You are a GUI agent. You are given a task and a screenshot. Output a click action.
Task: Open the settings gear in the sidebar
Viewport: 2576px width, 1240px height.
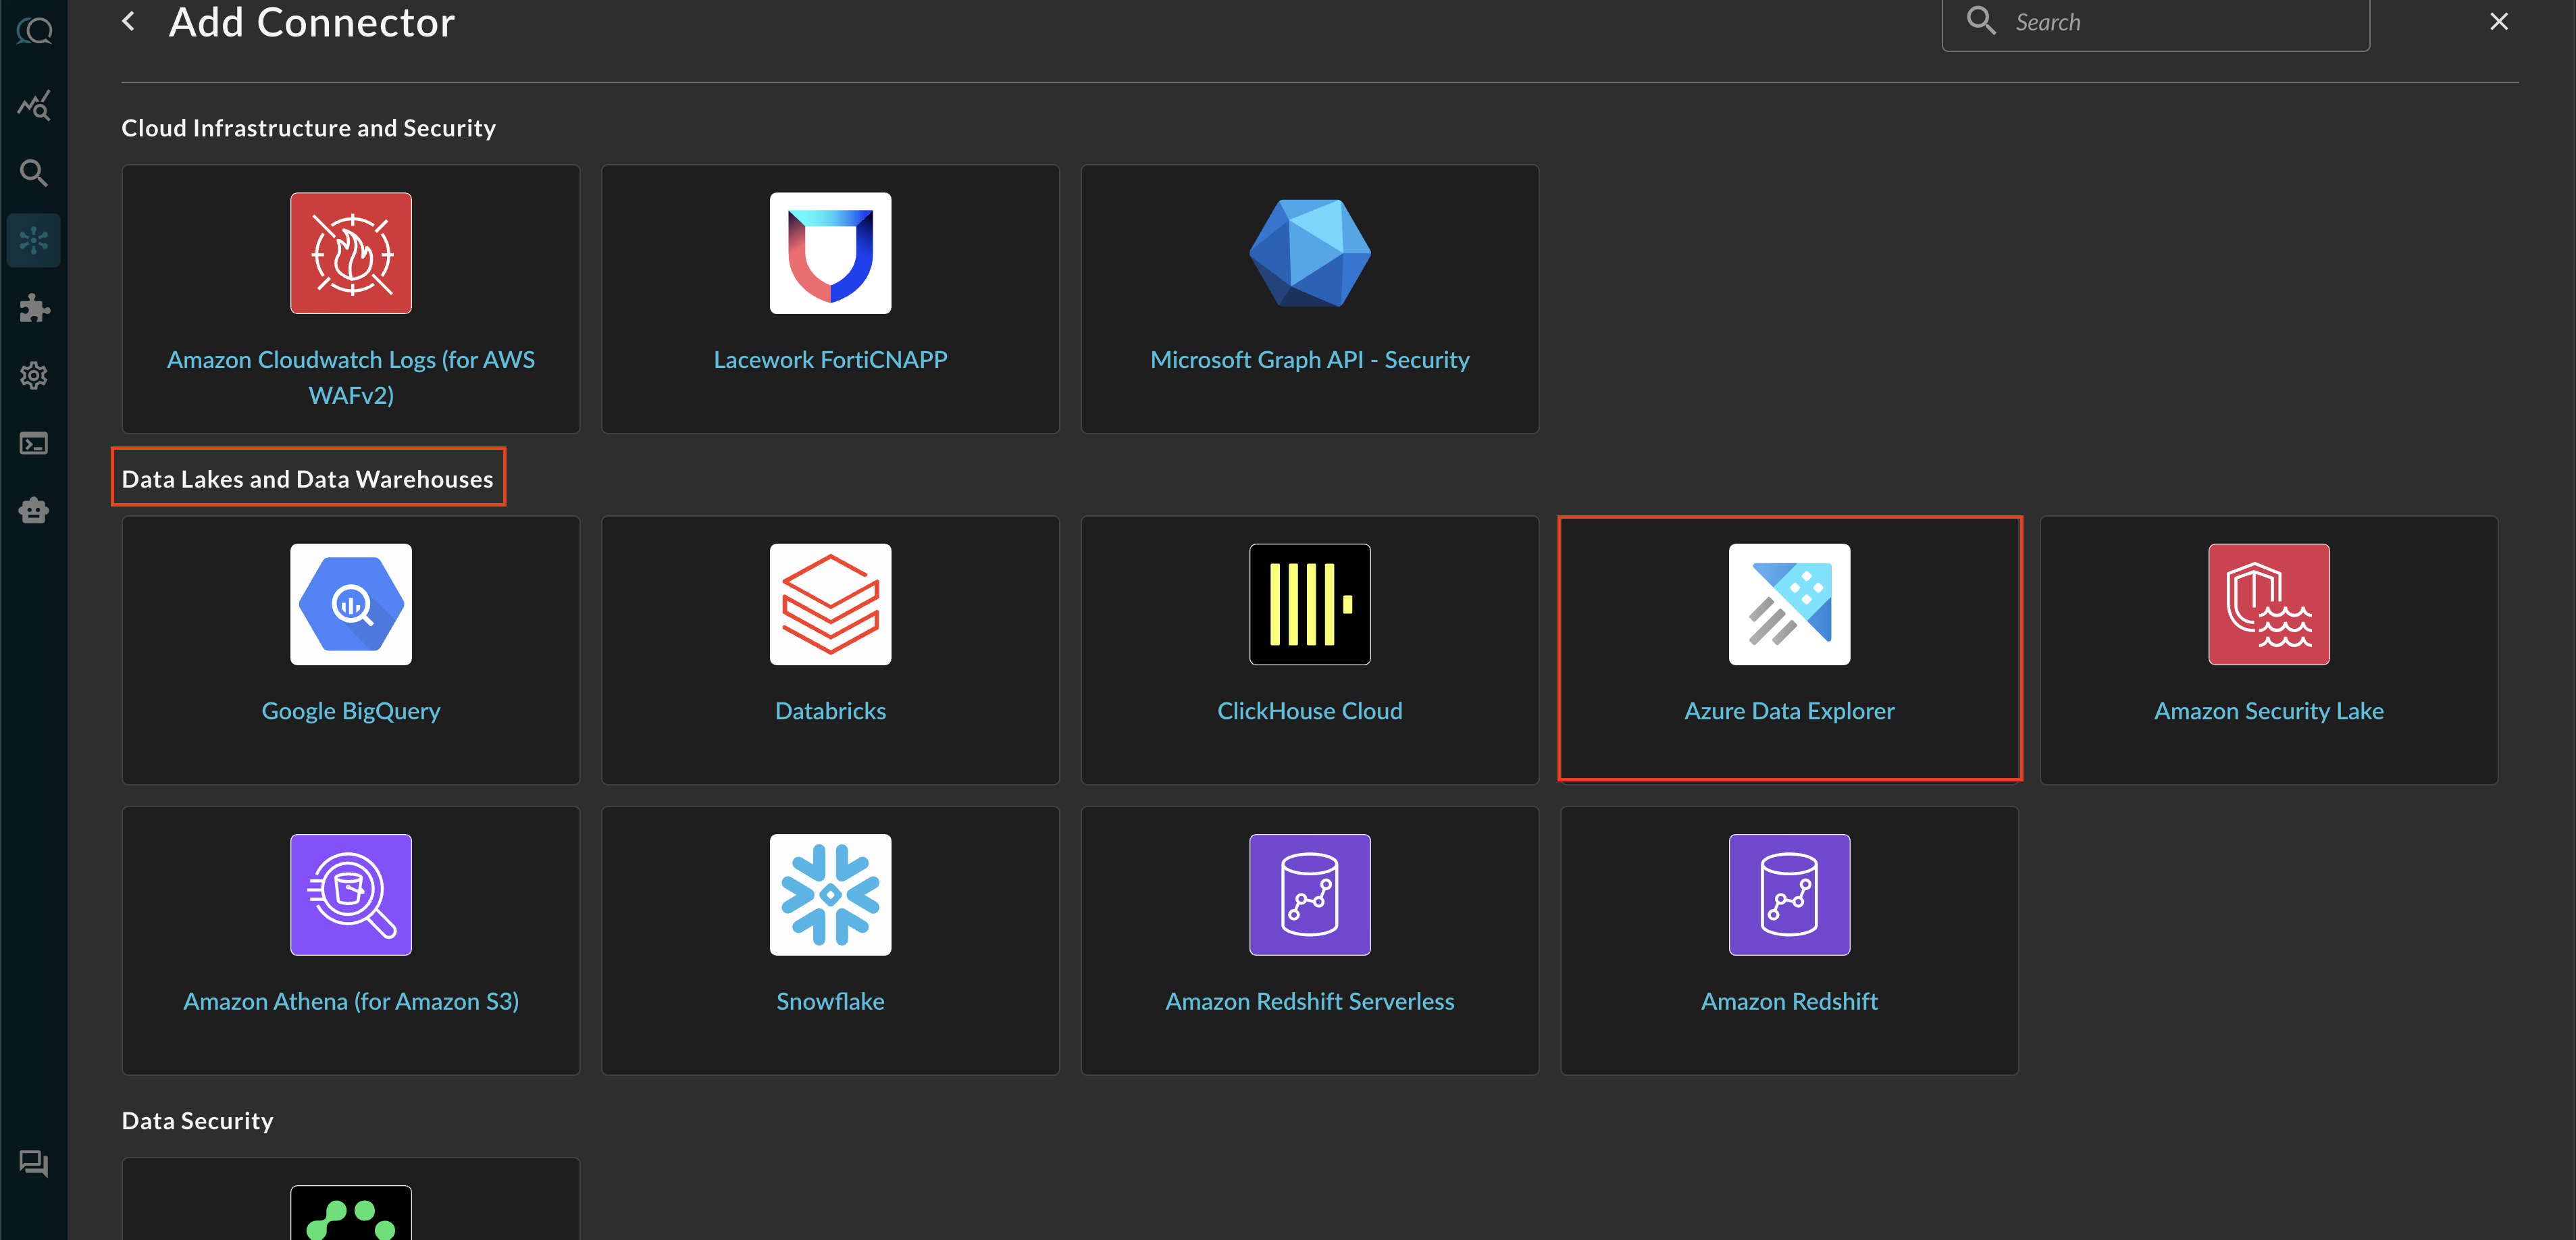coord(34,376)
